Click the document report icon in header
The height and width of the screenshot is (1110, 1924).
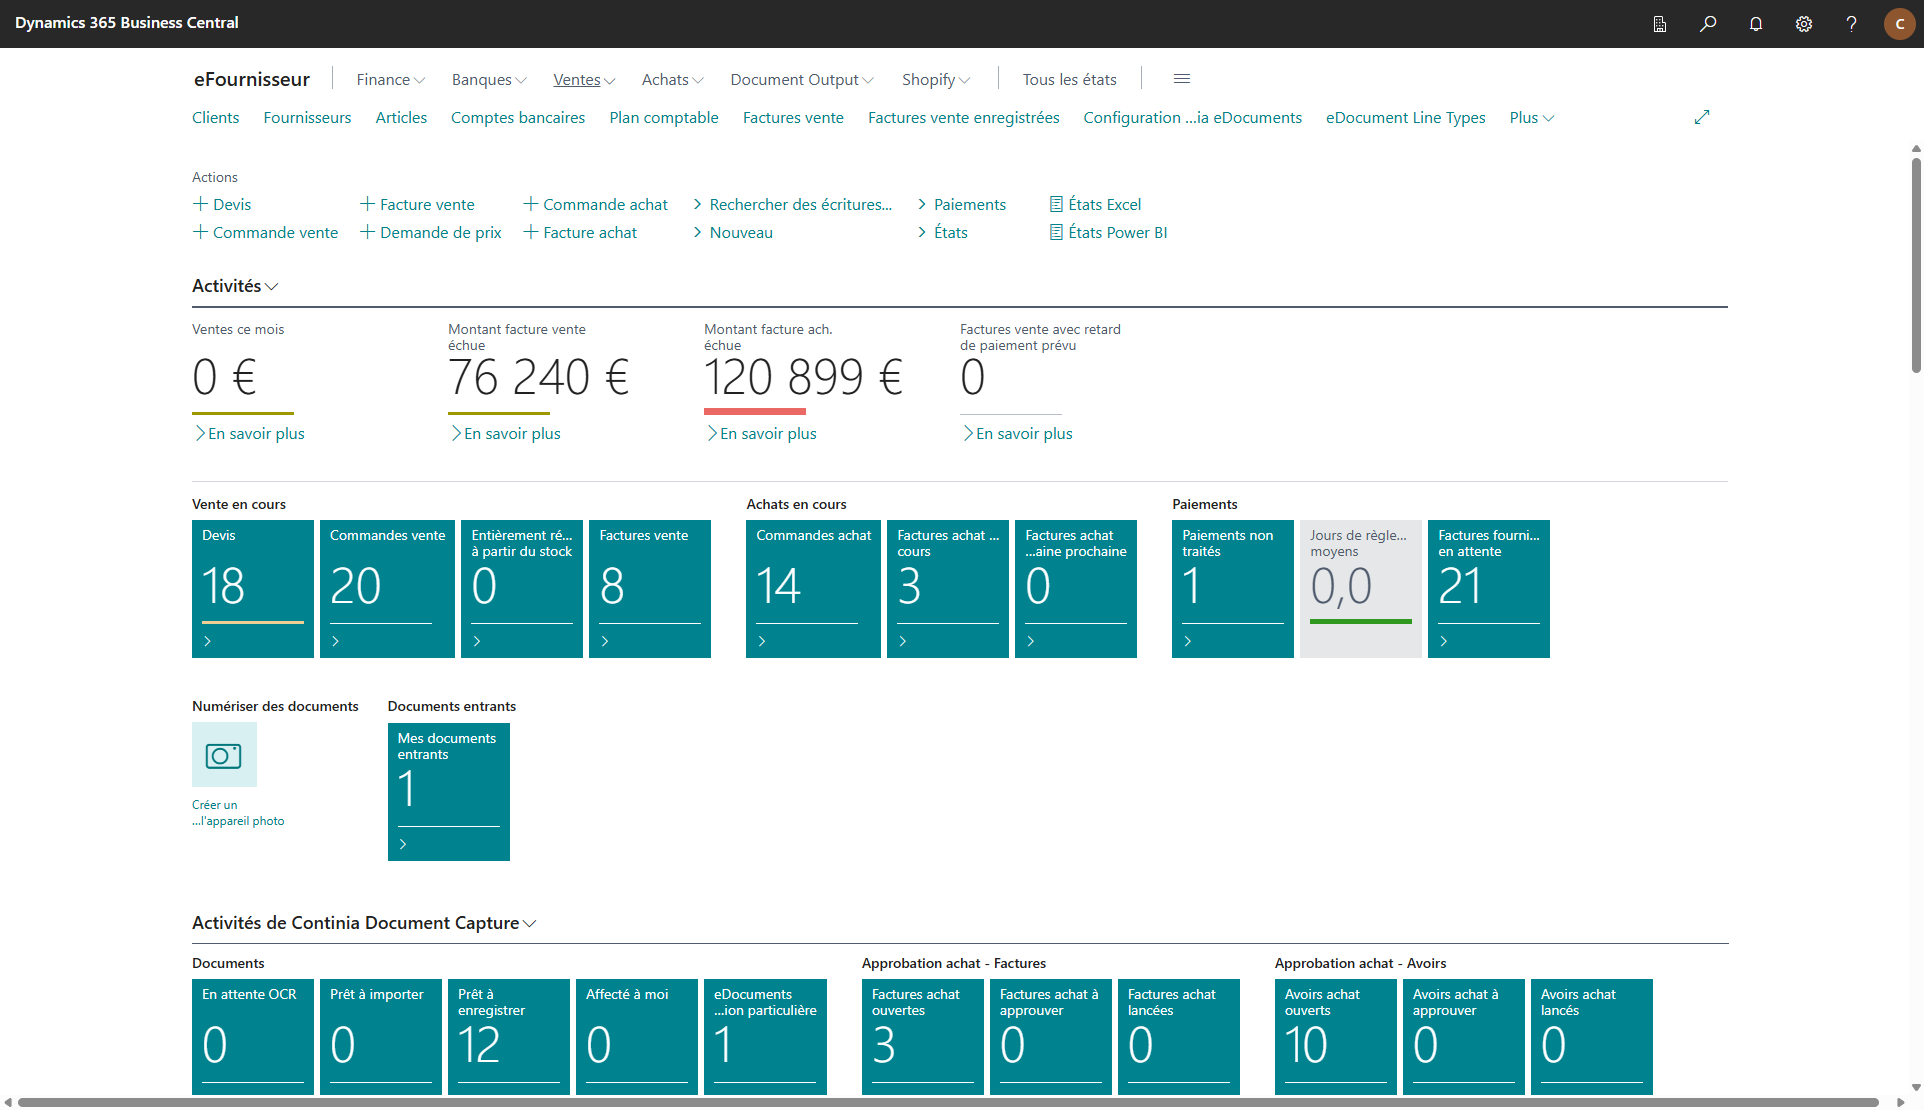(1660, 23)
